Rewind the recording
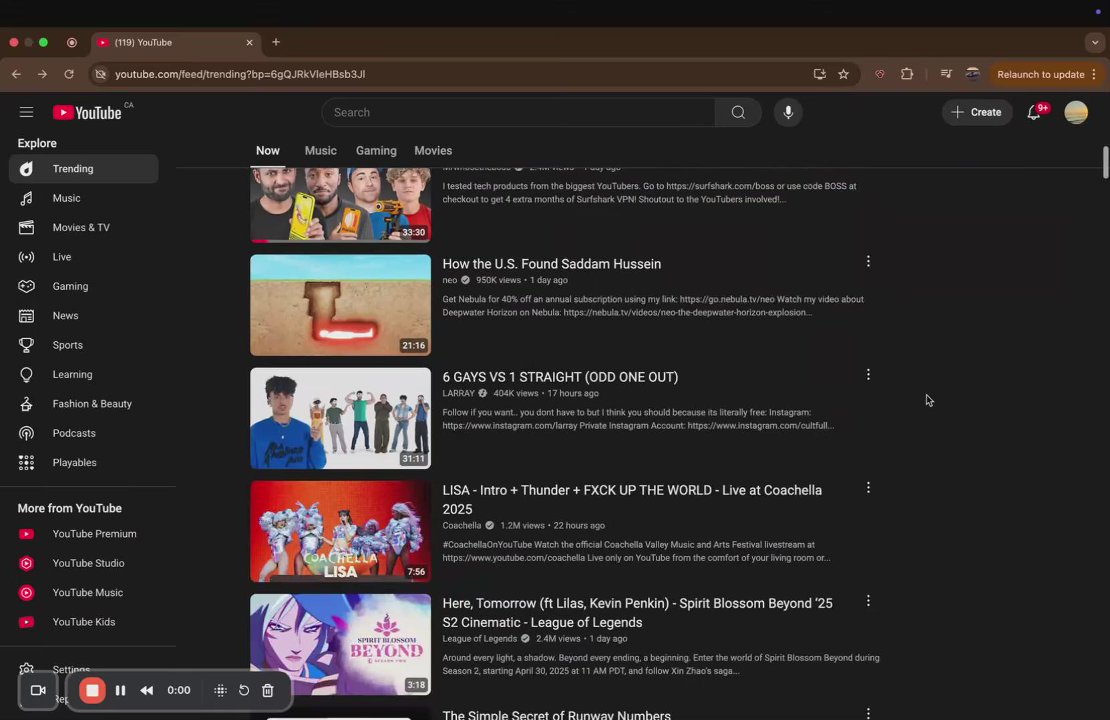The width and height of the screenshot is (1110, 720). click(147, 690)
